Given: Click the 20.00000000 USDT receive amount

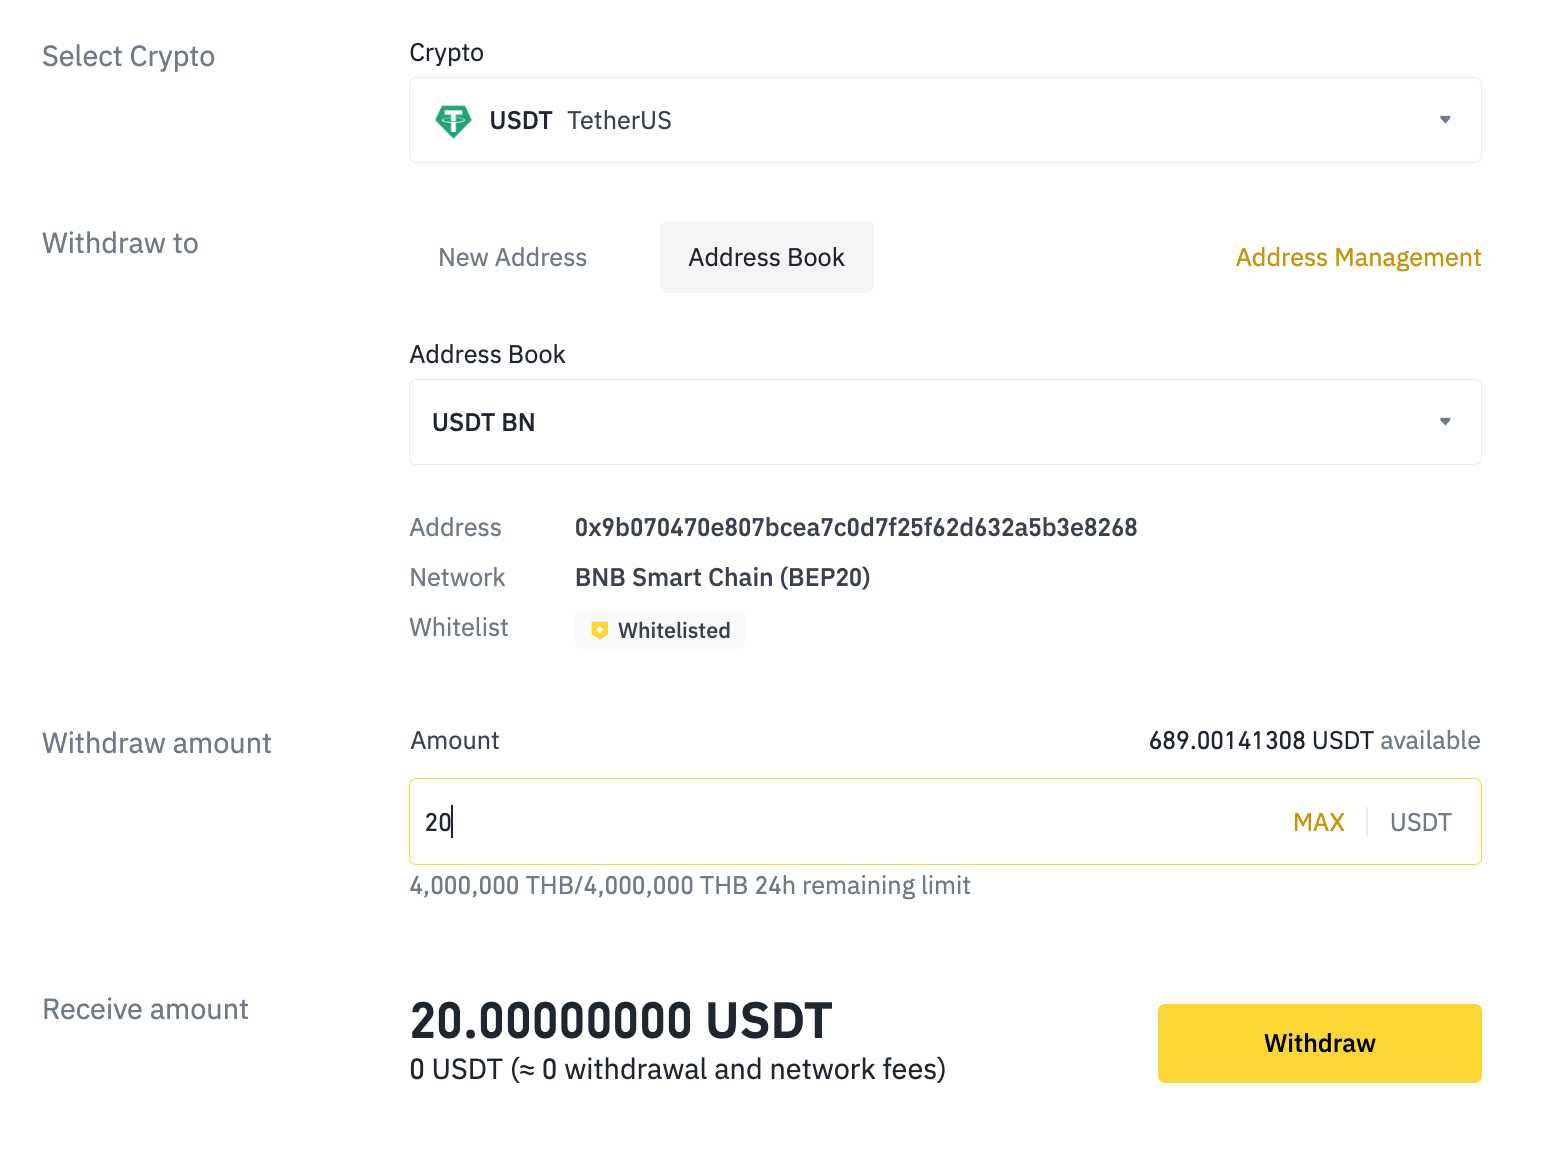Looking at the screenshot, I should click(621, 1021).
